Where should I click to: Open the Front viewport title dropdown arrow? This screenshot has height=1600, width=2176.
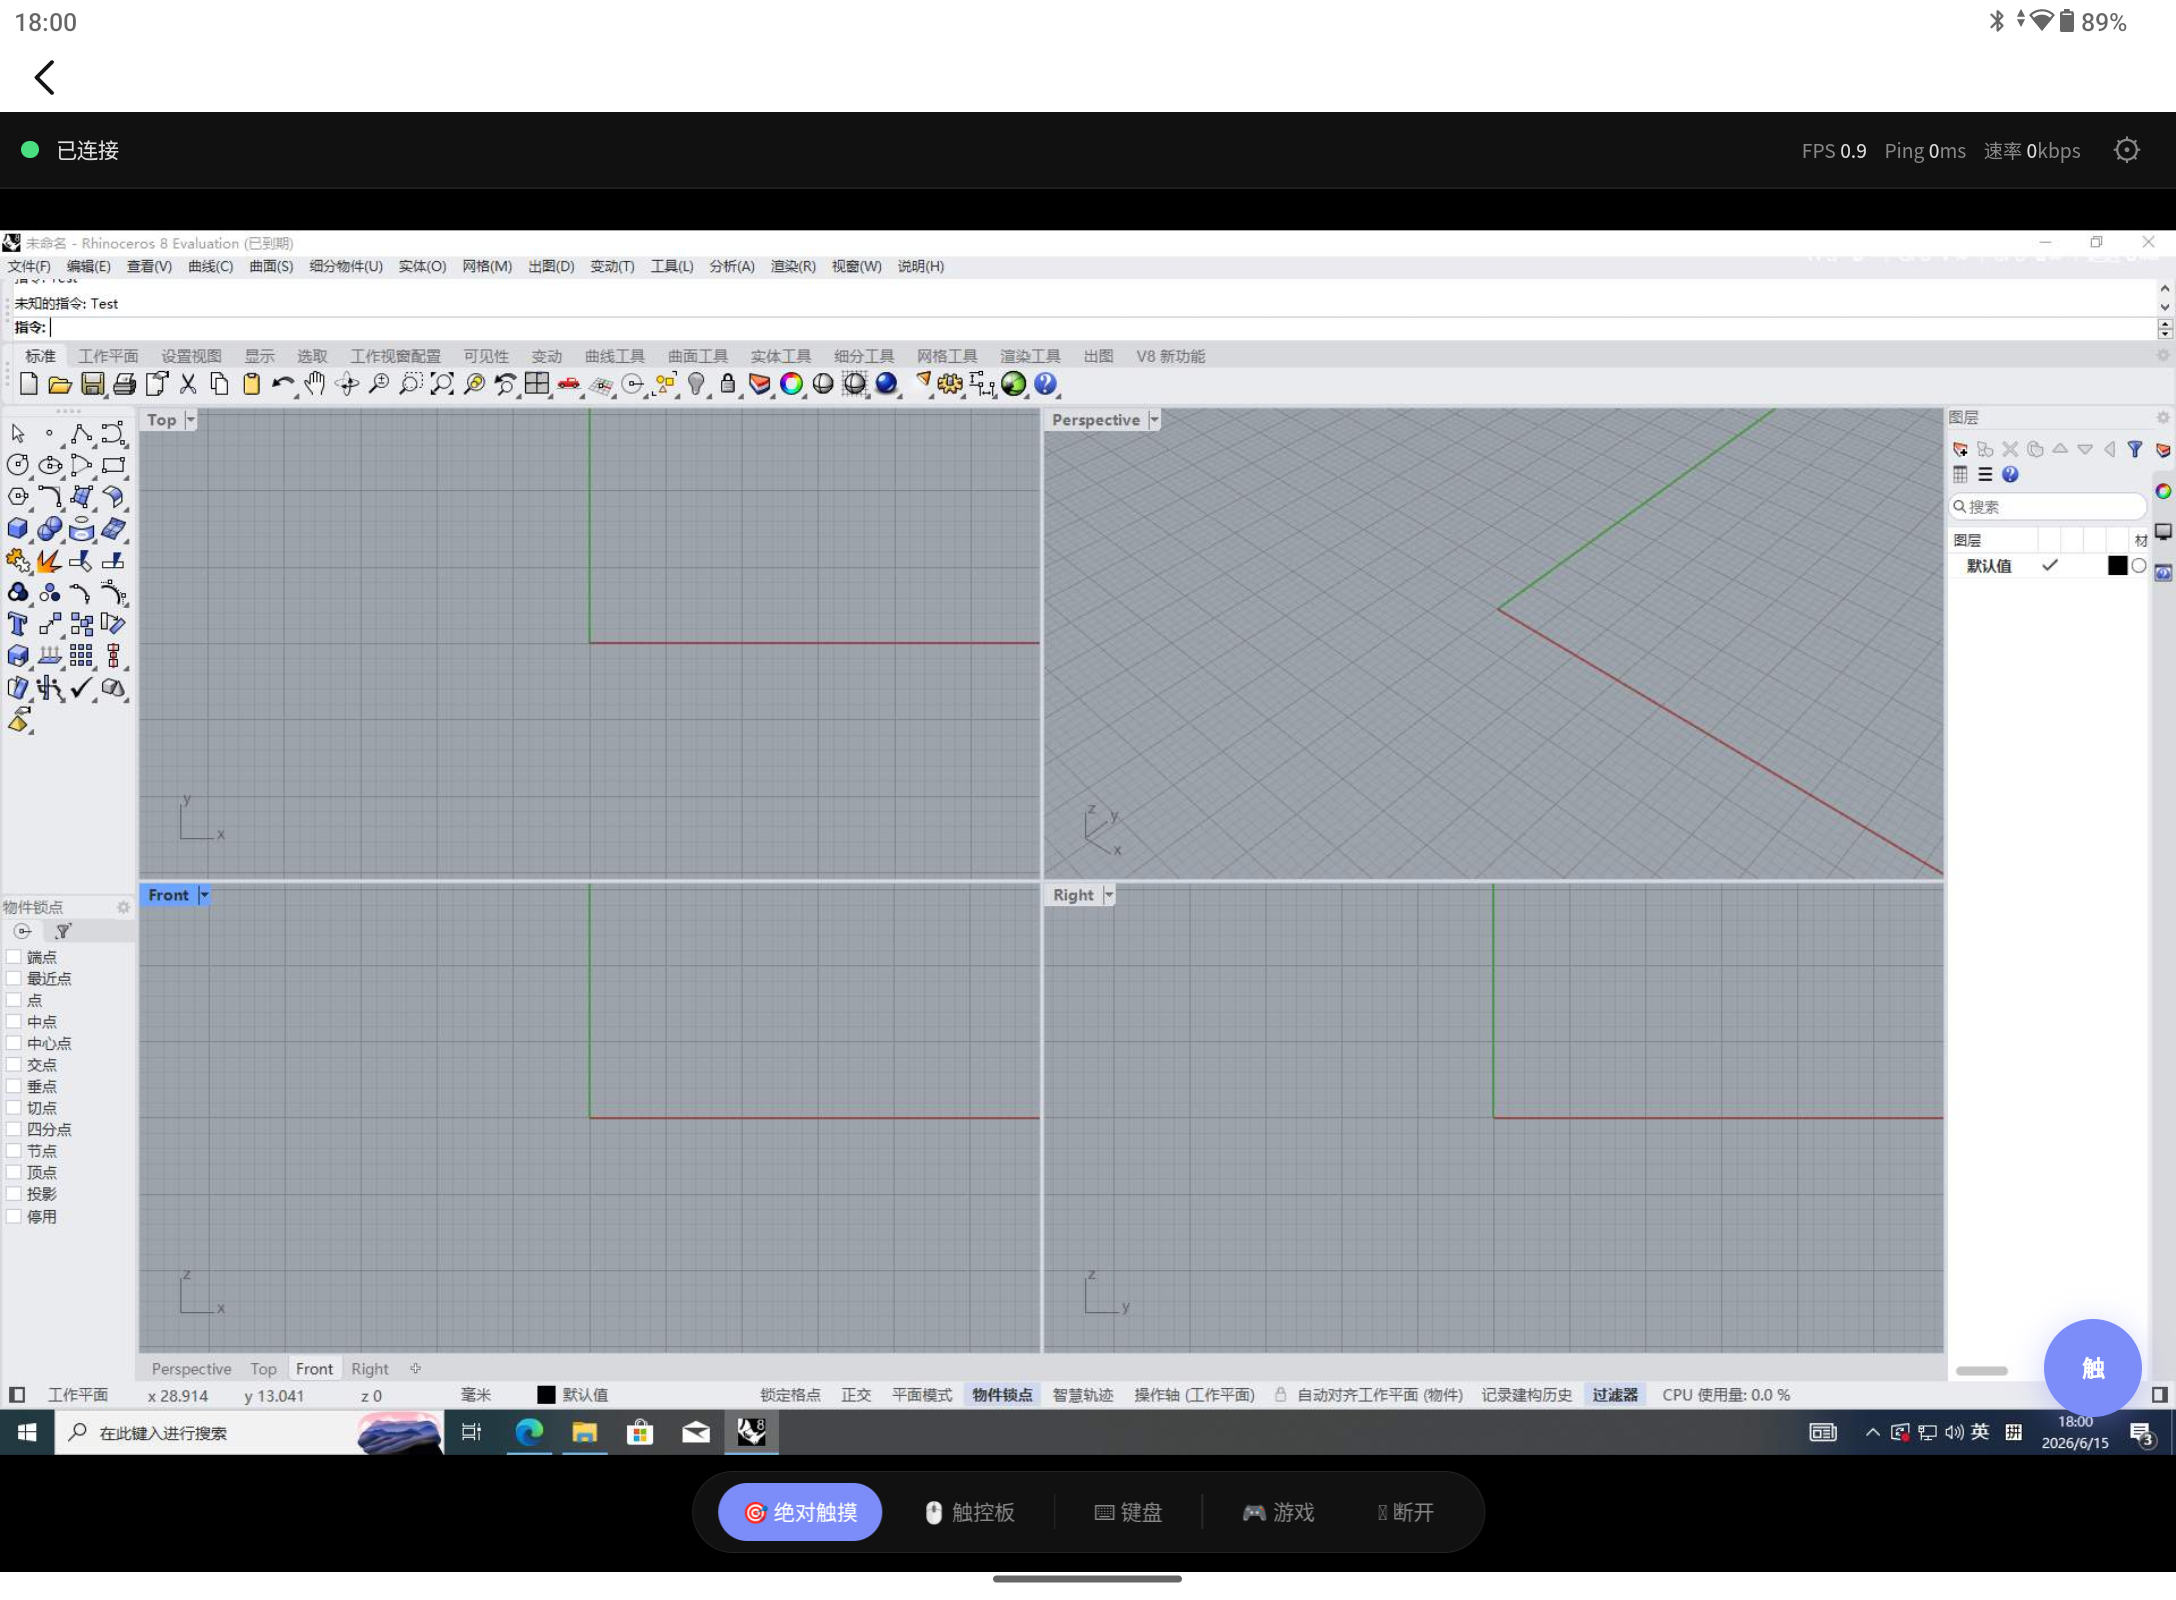tap(204, 895)
